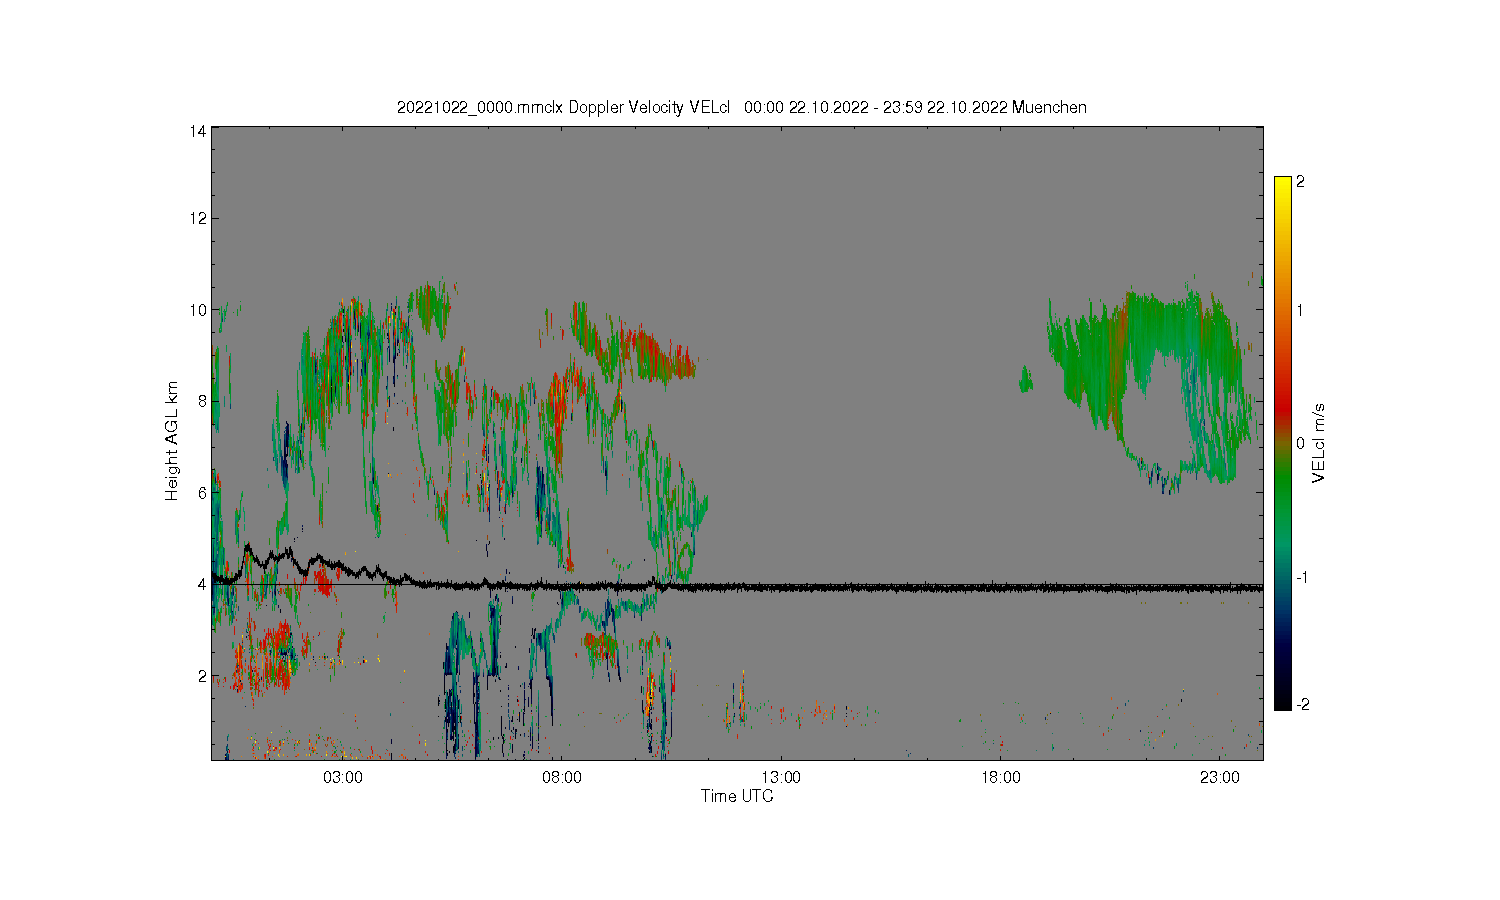The width and height of the screenshot is (1500, 900).
Task: Click the height tick label 4
Action: tap(202, 584)
